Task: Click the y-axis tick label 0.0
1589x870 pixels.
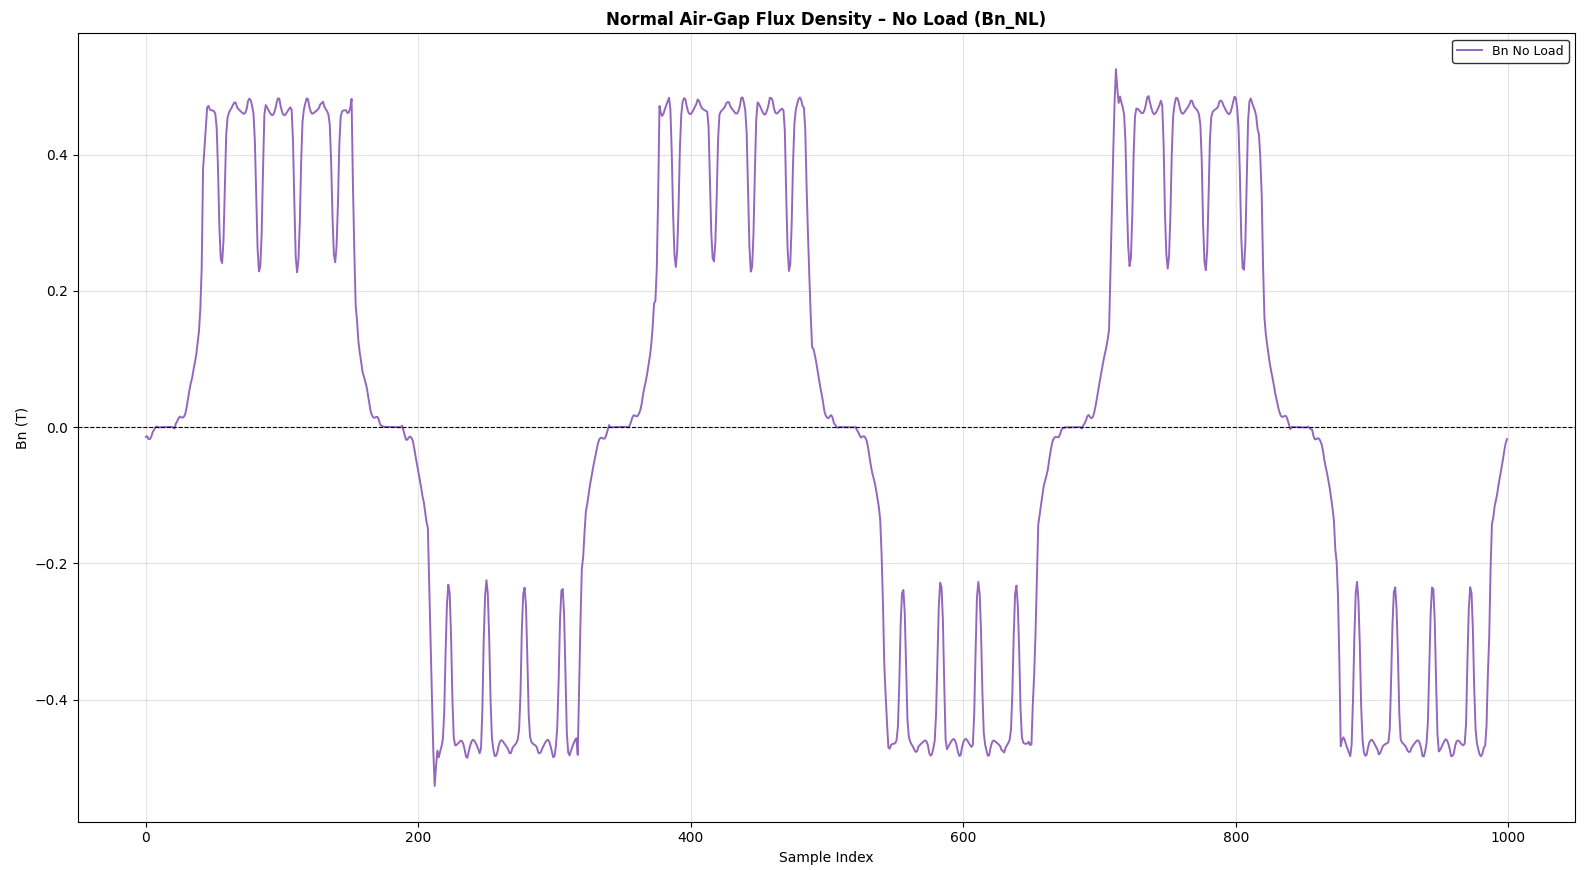Action: point(57,428)
